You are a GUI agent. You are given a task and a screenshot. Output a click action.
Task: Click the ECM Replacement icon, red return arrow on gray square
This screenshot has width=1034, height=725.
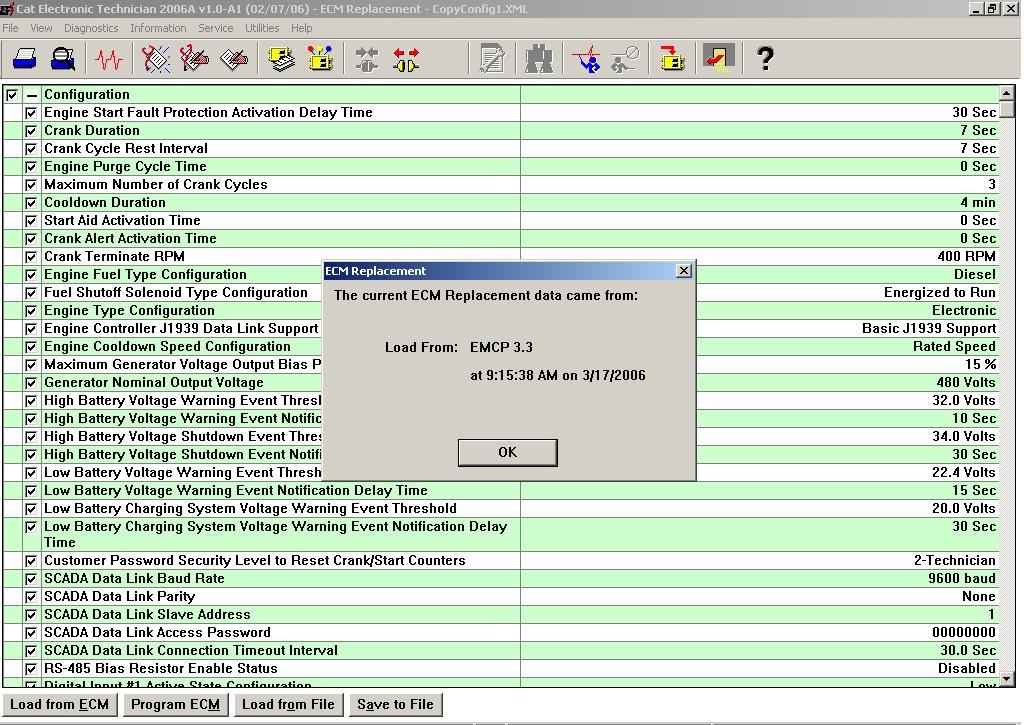pyautogui.click(x=719, y=59)
